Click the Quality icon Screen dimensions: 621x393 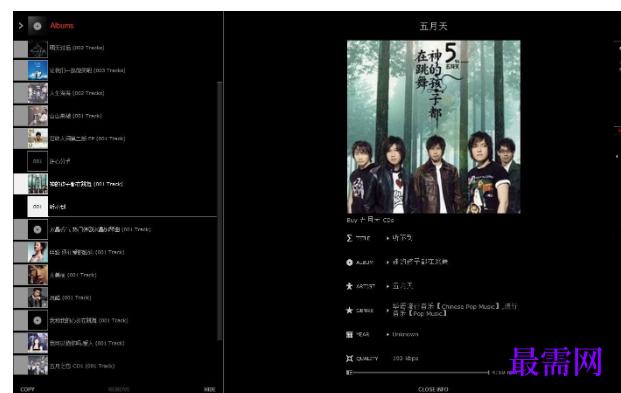(349, 359)
